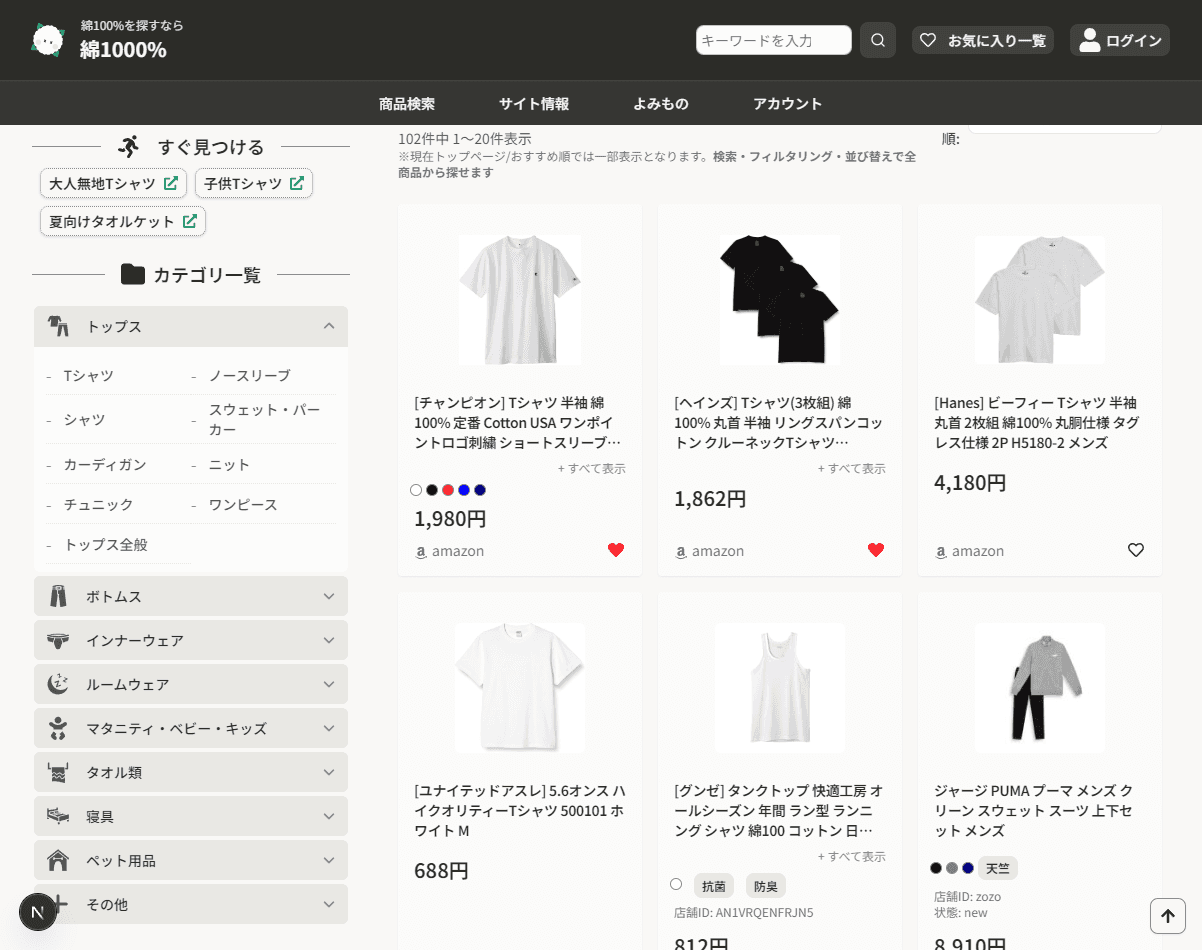Click the keyword search input field
Screen dimensions: 1202x950
tap(773, 40)
